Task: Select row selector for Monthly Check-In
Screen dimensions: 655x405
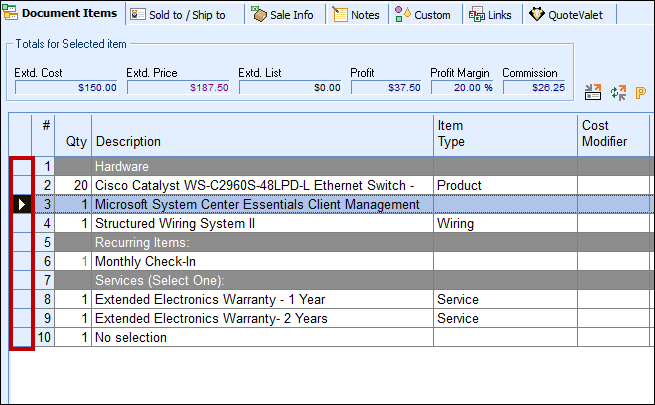Action: pyautogui.click(x=21, y=261)
